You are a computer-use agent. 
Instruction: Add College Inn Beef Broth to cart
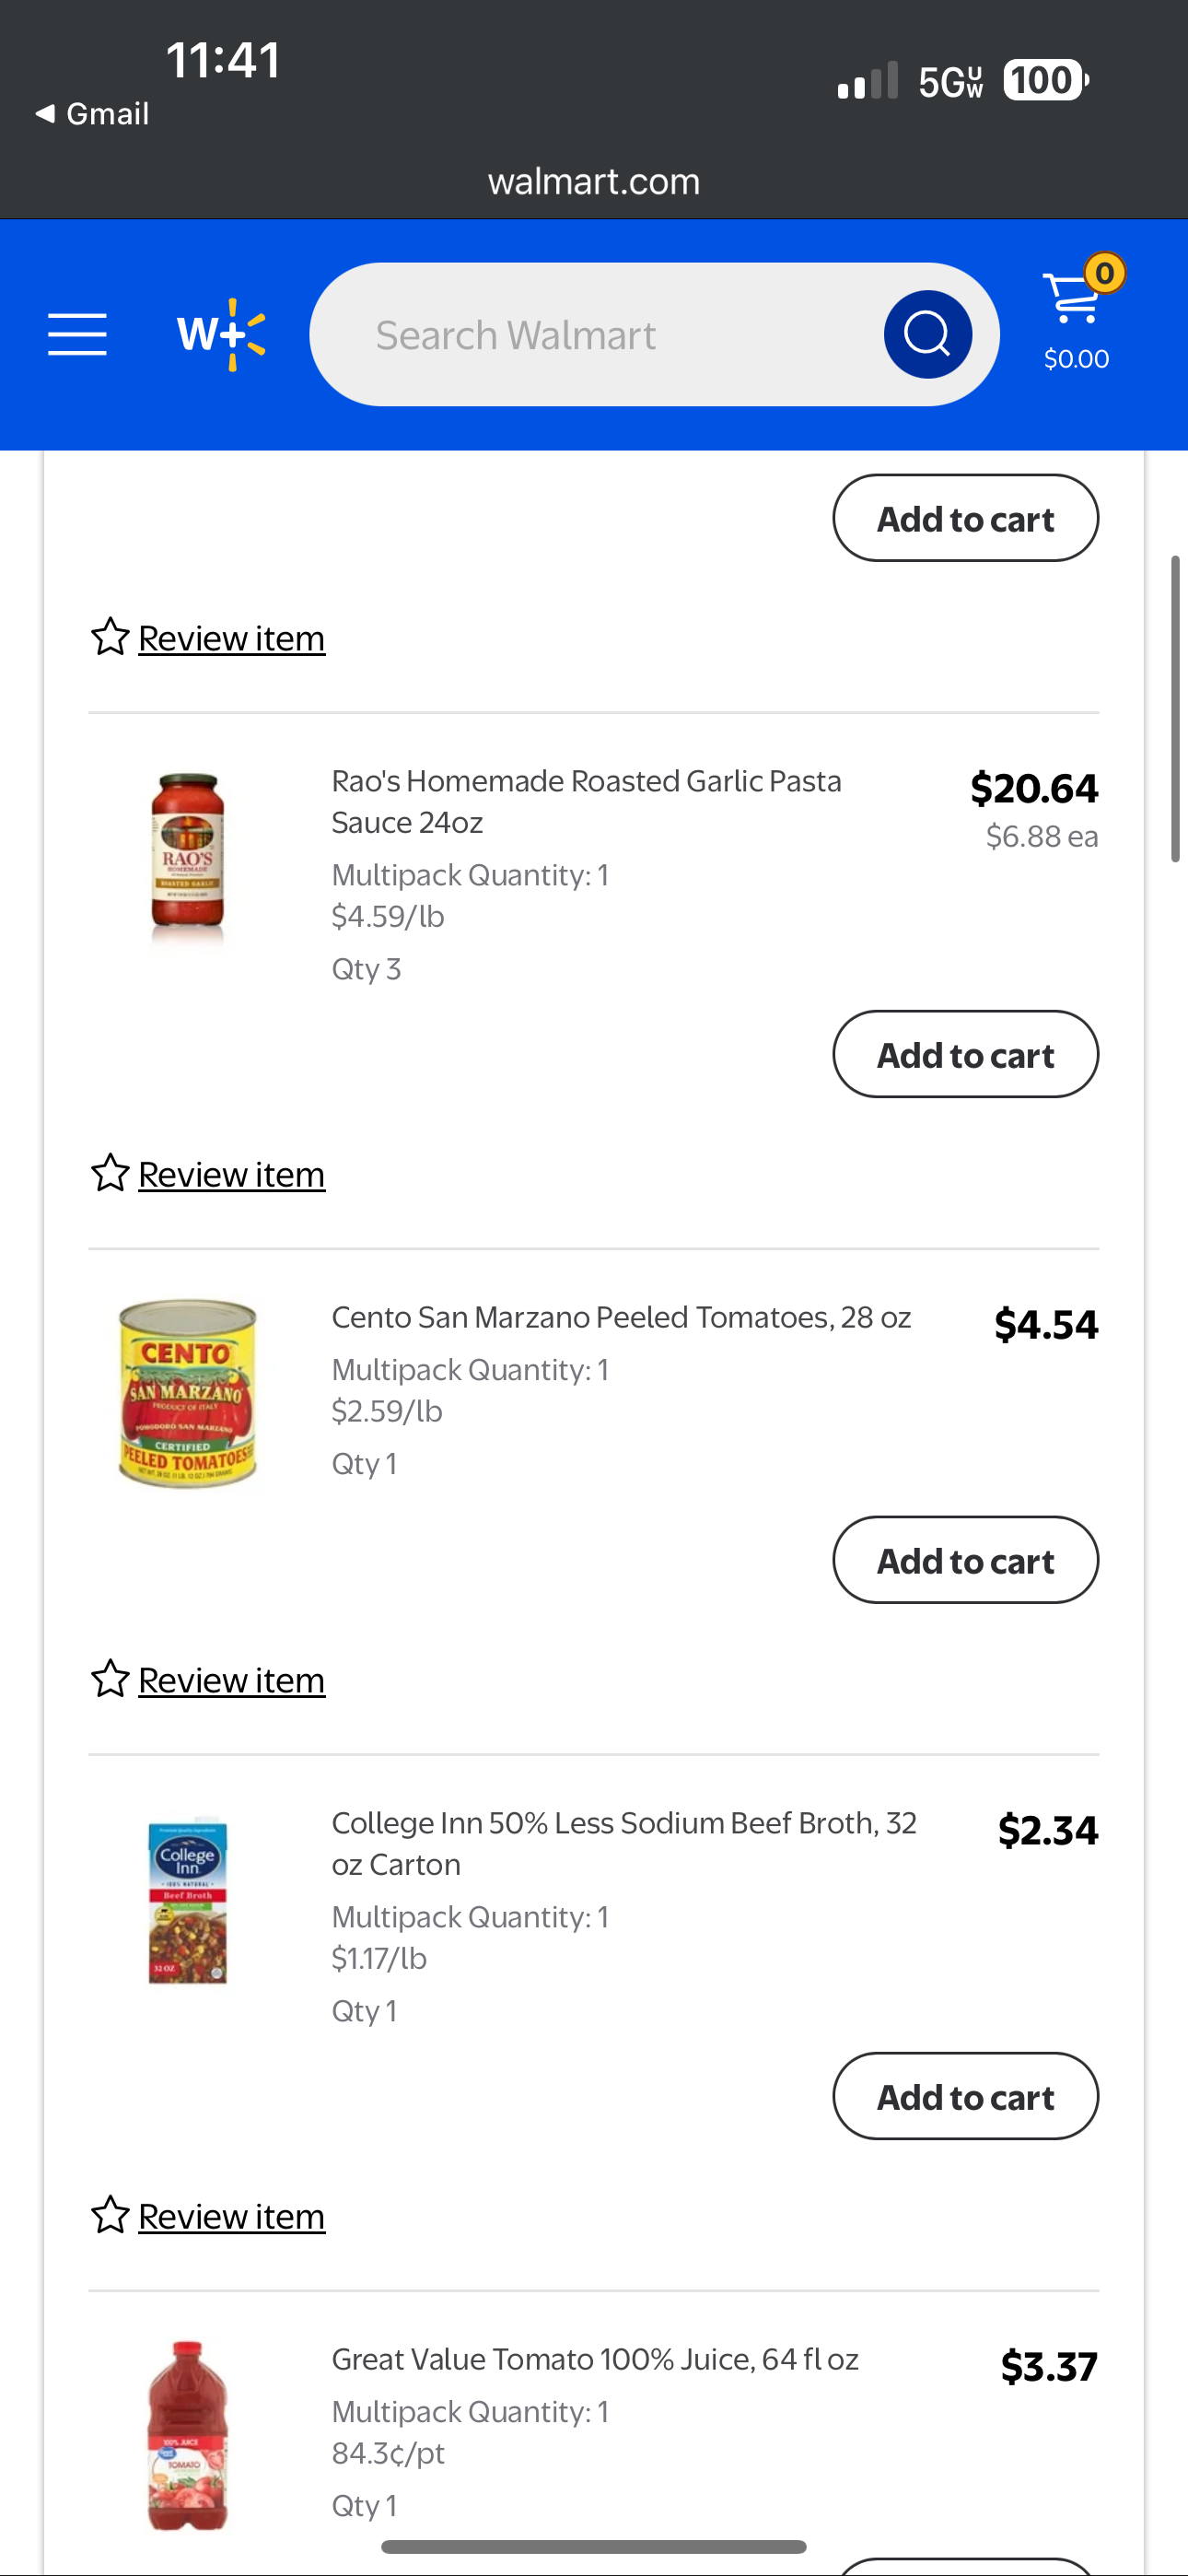pos(965,2096)
